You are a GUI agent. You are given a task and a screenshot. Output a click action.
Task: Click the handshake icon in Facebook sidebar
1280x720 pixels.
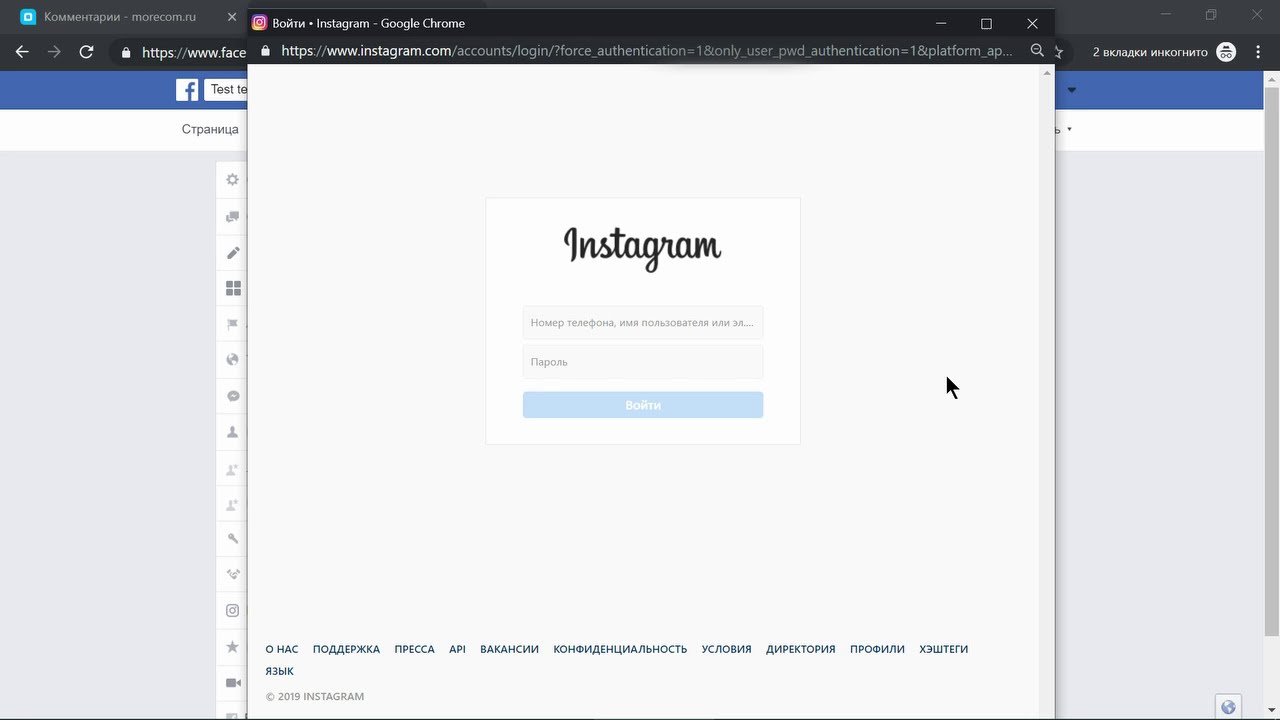(233, 575)
